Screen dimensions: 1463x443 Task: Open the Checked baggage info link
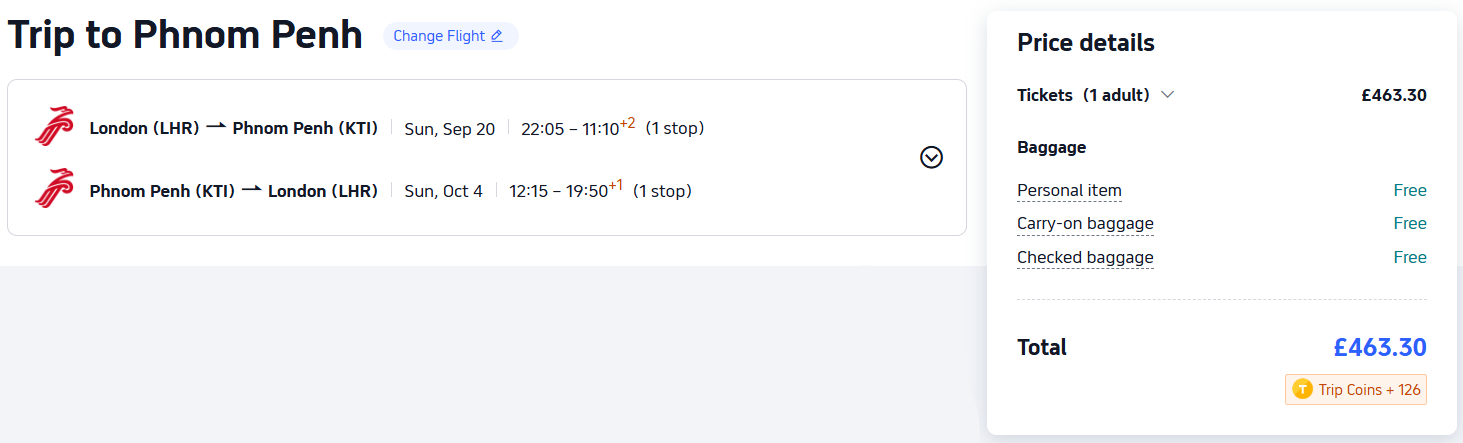pos(1085,257)
